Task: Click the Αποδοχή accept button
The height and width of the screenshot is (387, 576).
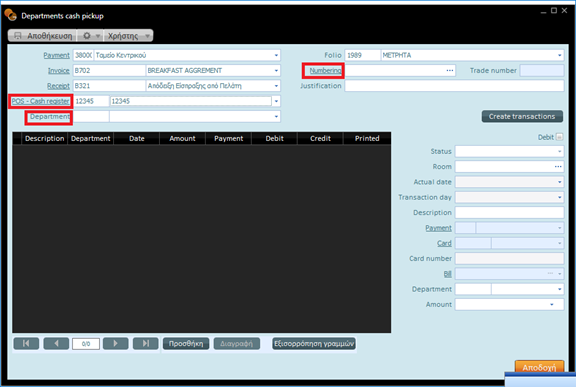Action: pyautogui.click(x=539, y=367)
